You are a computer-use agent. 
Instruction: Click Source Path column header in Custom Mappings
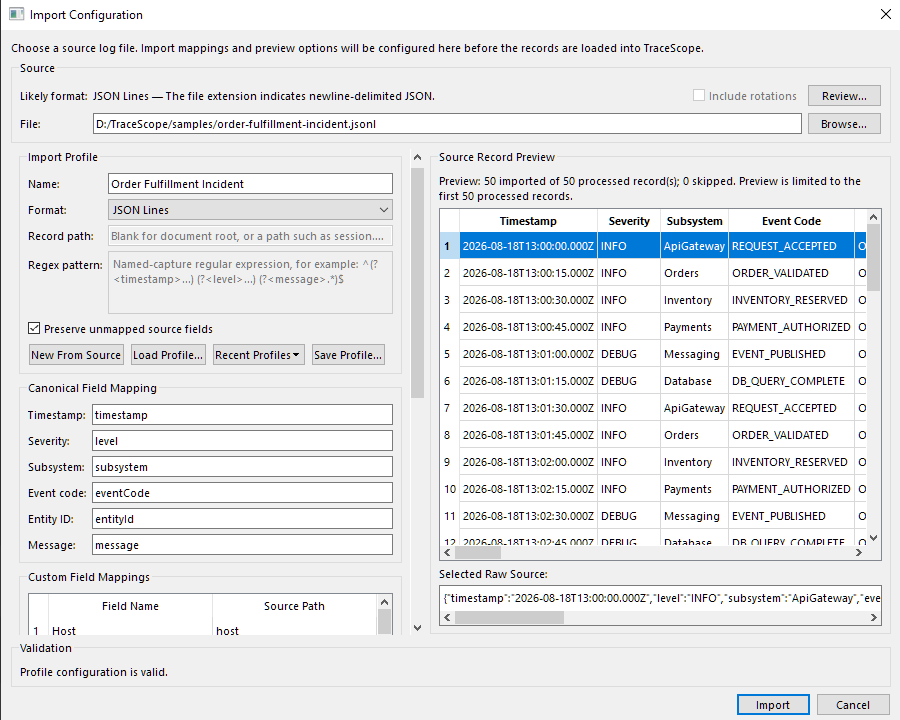click(x=294, y=606)
